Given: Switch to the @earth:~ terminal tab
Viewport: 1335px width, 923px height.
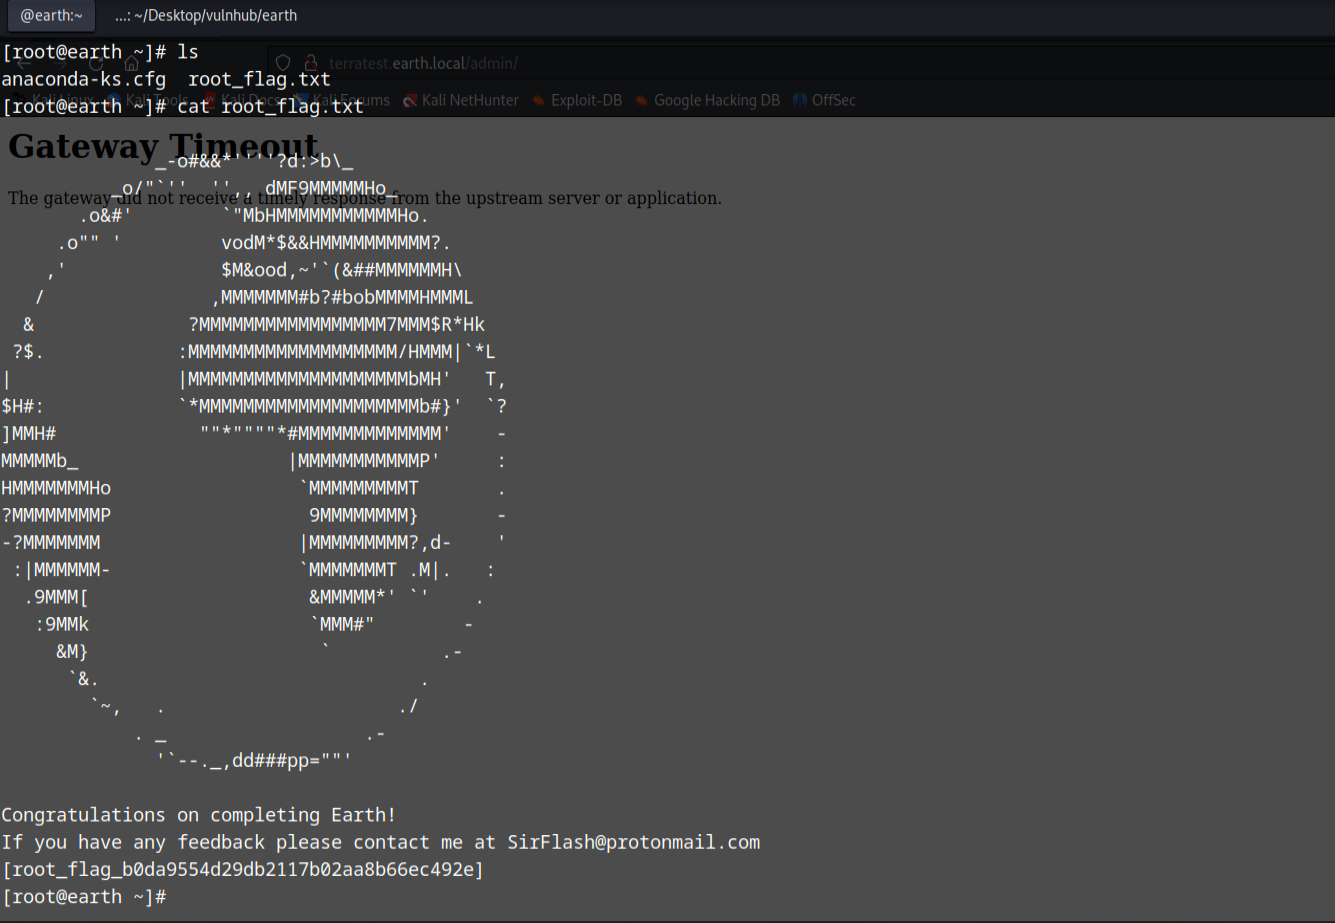Looking at the screenshot, I should [51, 16].
